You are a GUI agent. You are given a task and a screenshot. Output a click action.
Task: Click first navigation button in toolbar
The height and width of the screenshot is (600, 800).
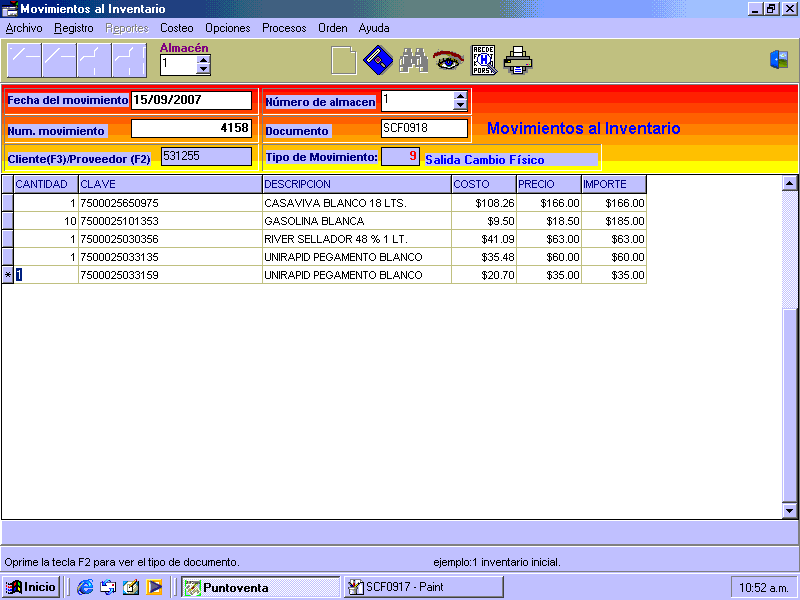tap(24, 61)
